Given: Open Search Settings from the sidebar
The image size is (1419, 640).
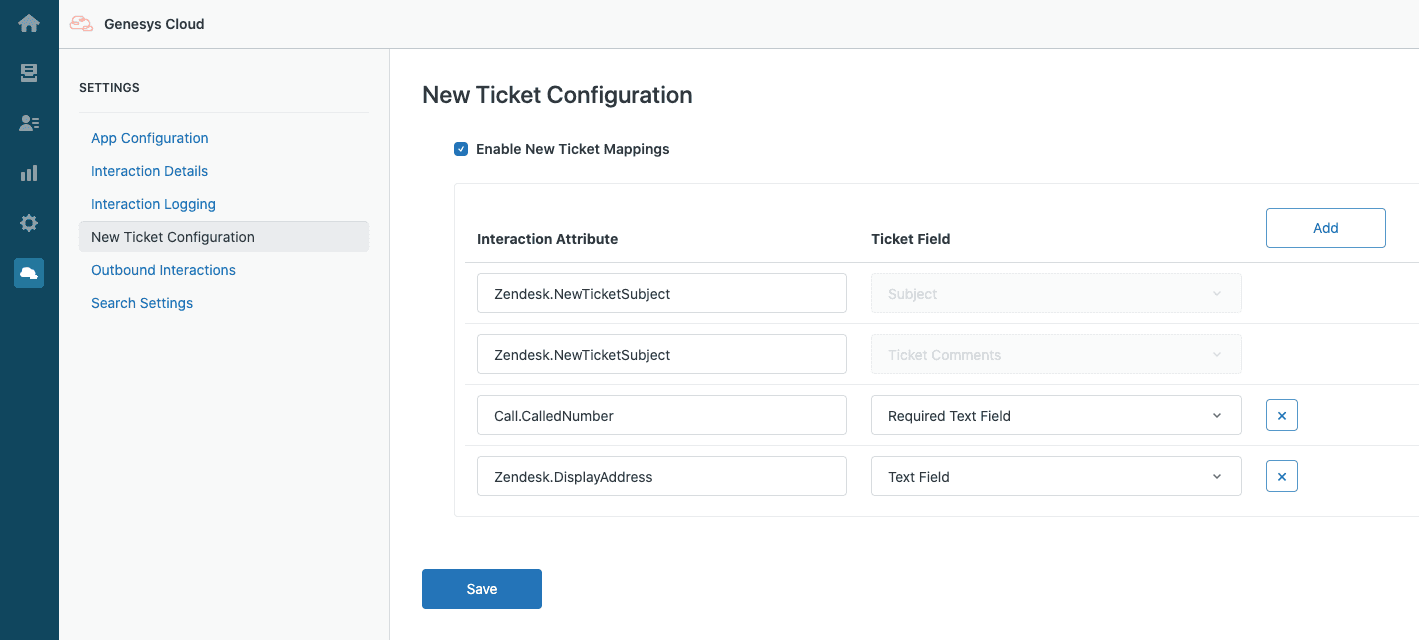Looking at the screenshot, I should coord(141,302).
